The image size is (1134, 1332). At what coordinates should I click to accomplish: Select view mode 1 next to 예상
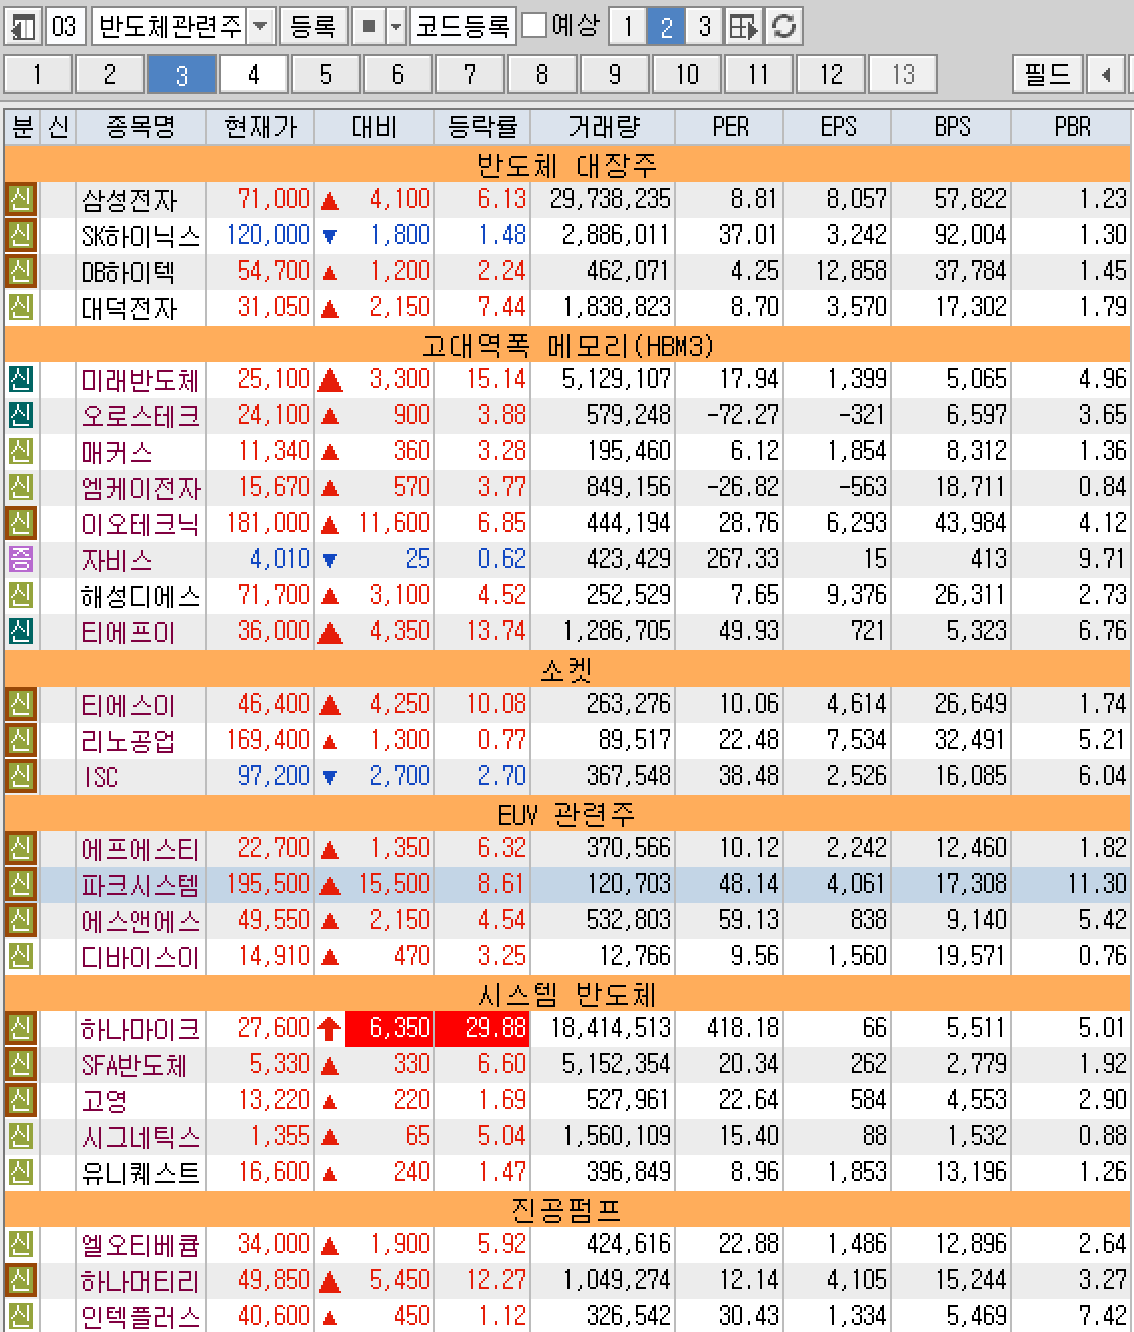(628, 26)
